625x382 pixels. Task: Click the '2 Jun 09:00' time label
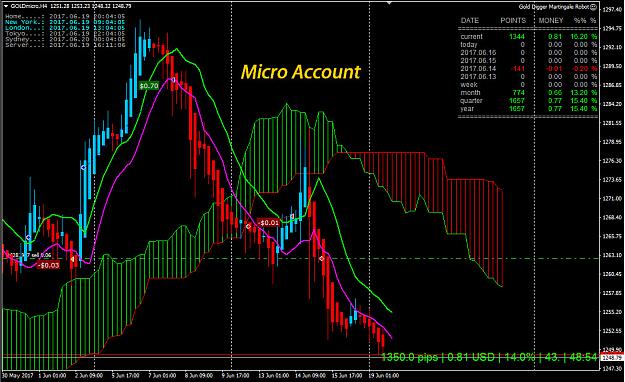click(89, 375)
